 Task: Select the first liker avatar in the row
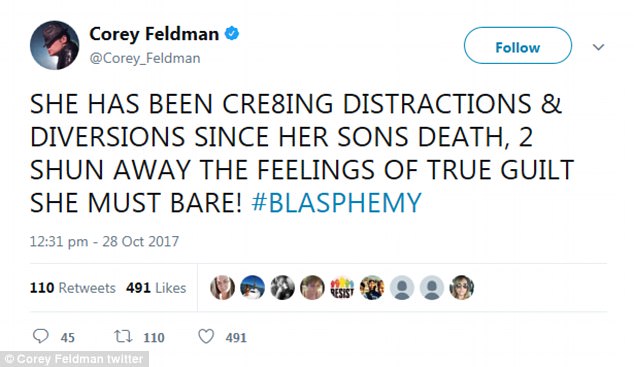(x=222, y=288)
